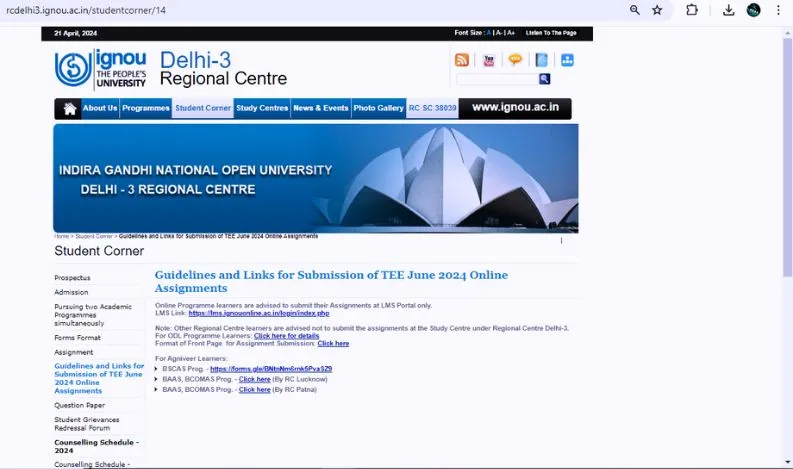Image resolution: width=793 pixels, height=469 pixels.
Task: Increase font size with A+
Action: pos(511,33)
